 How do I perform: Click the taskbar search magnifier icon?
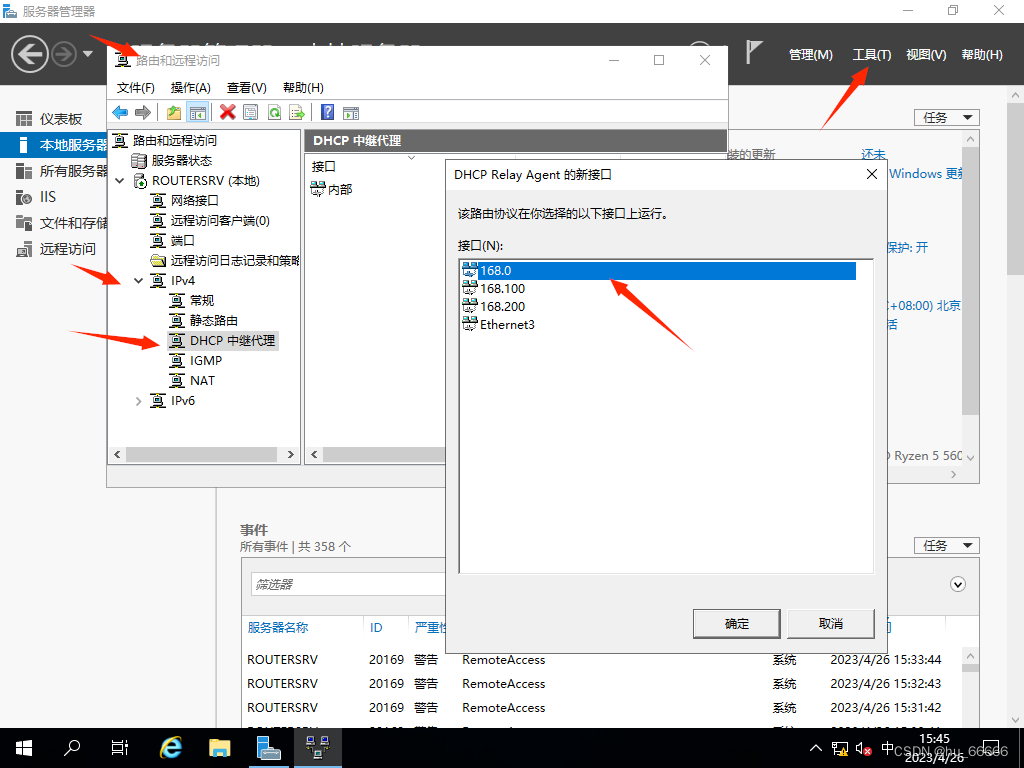(x=72, y=748)
